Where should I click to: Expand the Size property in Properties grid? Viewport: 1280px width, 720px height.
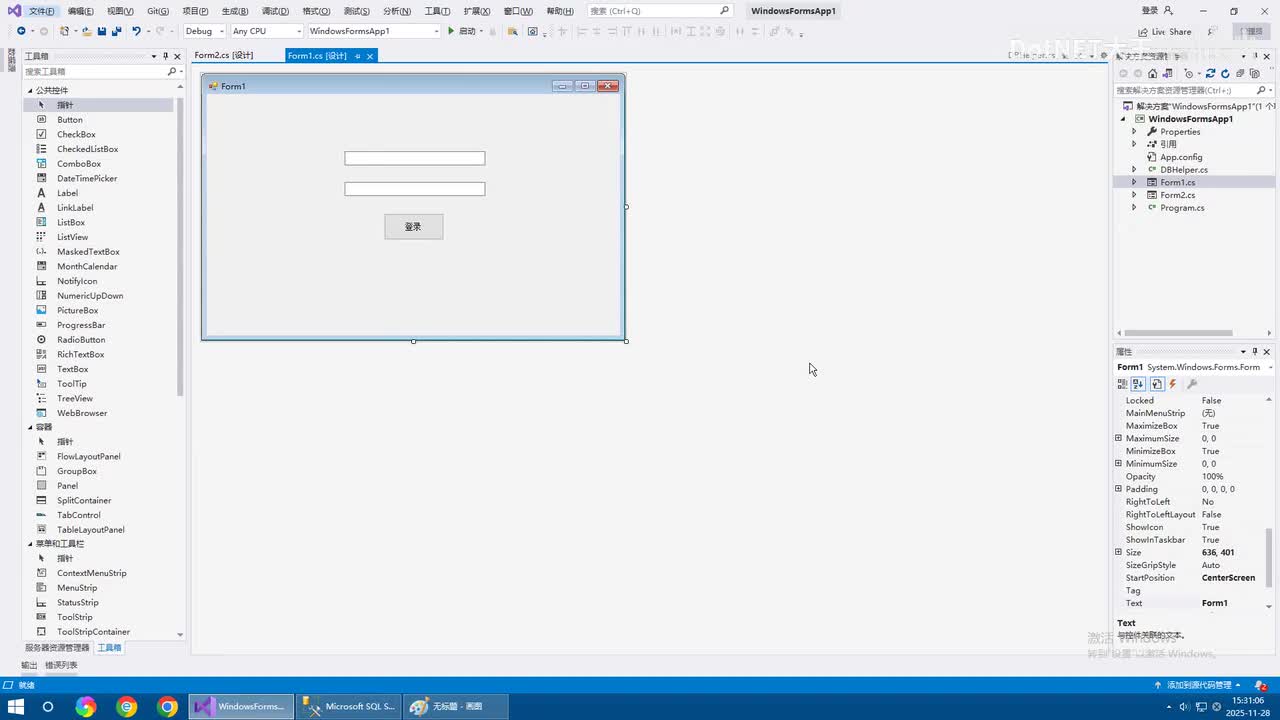click(x=1118, y=552)
